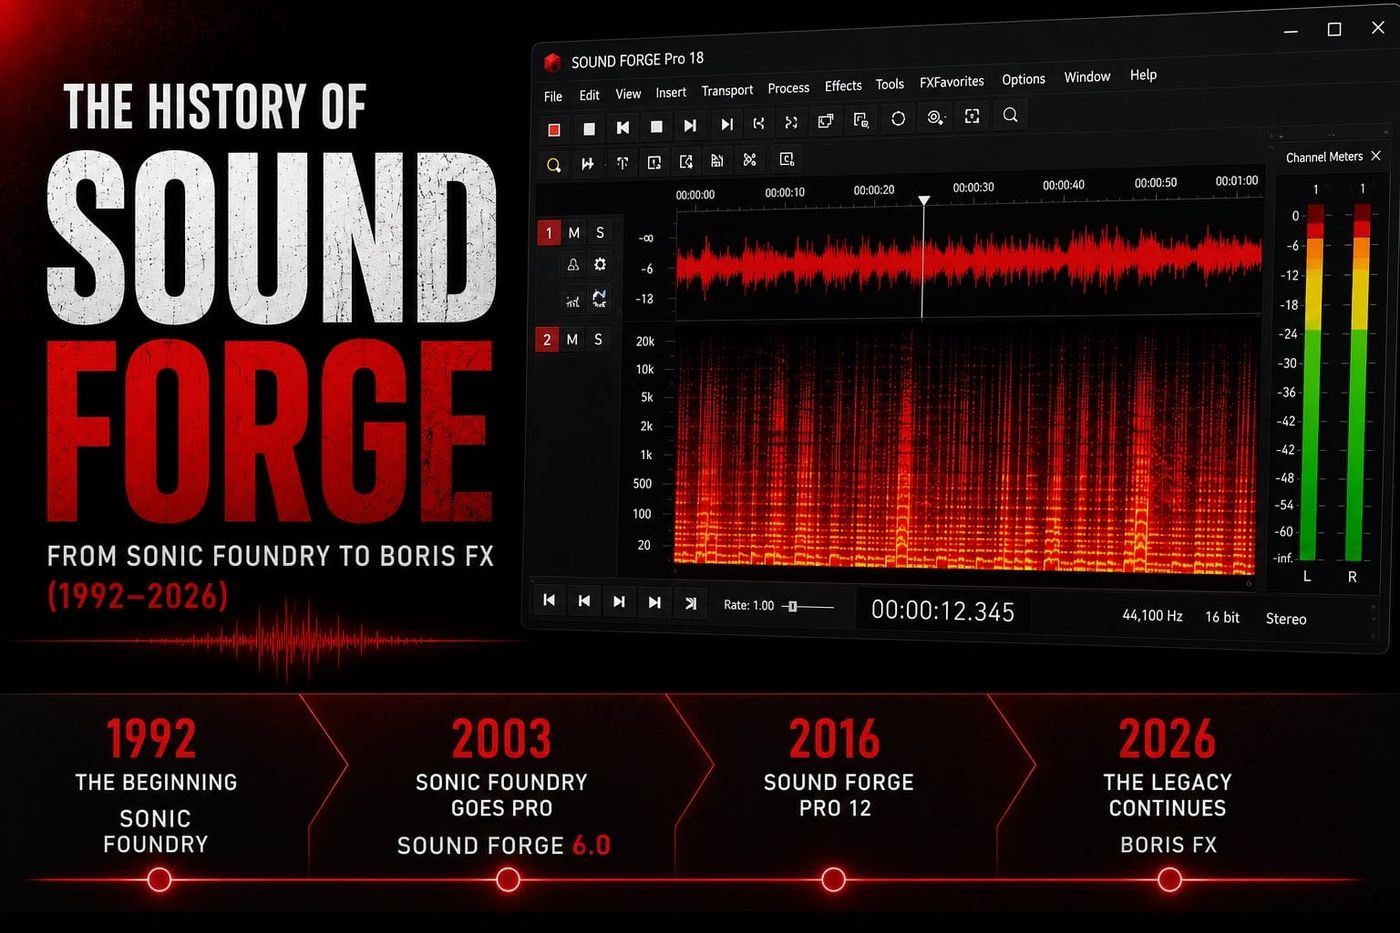
Task: Click the crossed nodes scissors icon
Action: point(750,159)
